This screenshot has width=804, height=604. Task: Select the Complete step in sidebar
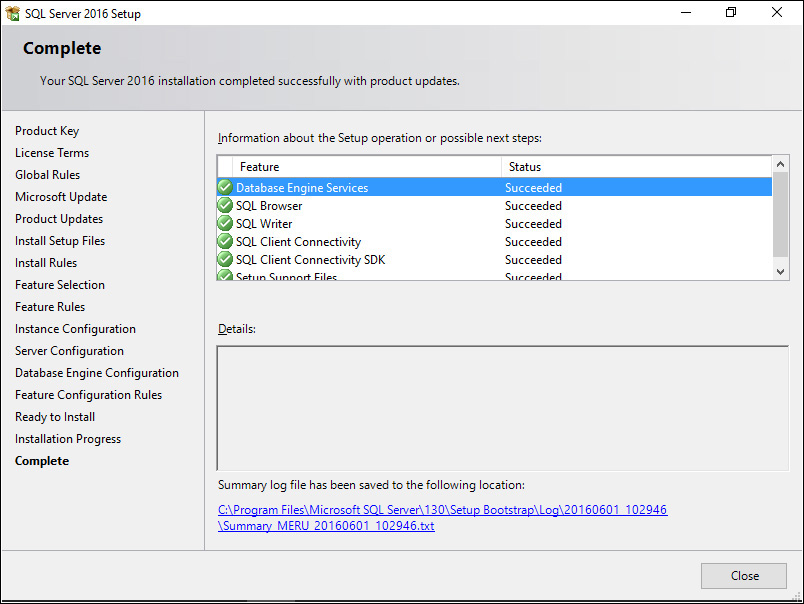(42, 461)
